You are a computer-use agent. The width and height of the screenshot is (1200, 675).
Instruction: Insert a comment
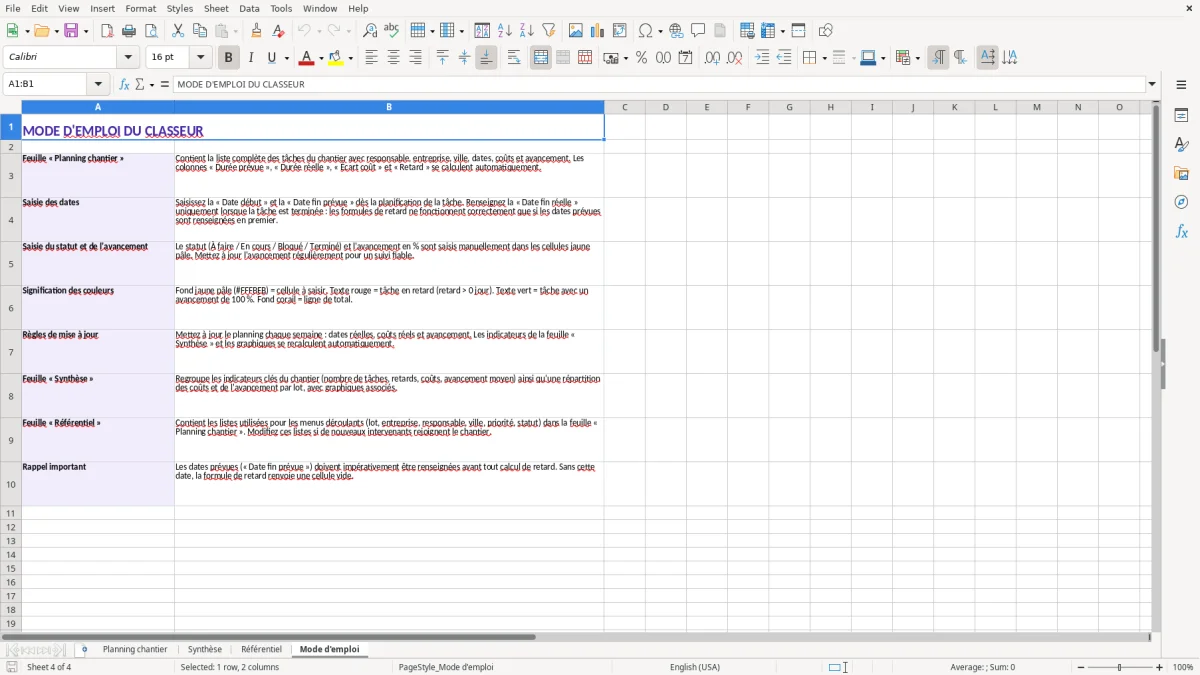pos(698,31)
